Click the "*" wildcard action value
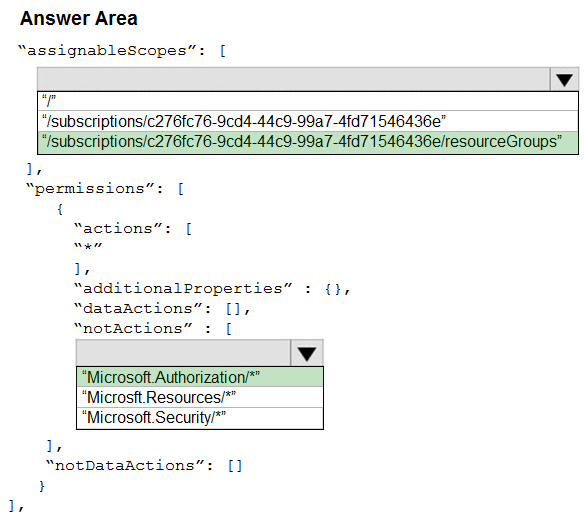Viewport: 585px width, 519px height. coord(88,247)
